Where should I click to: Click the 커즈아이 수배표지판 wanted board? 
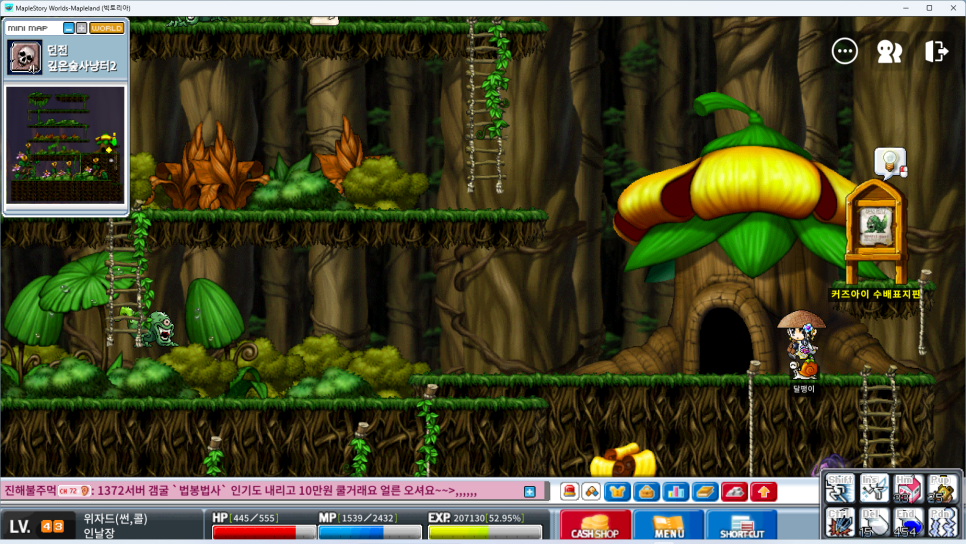[875, 232]
